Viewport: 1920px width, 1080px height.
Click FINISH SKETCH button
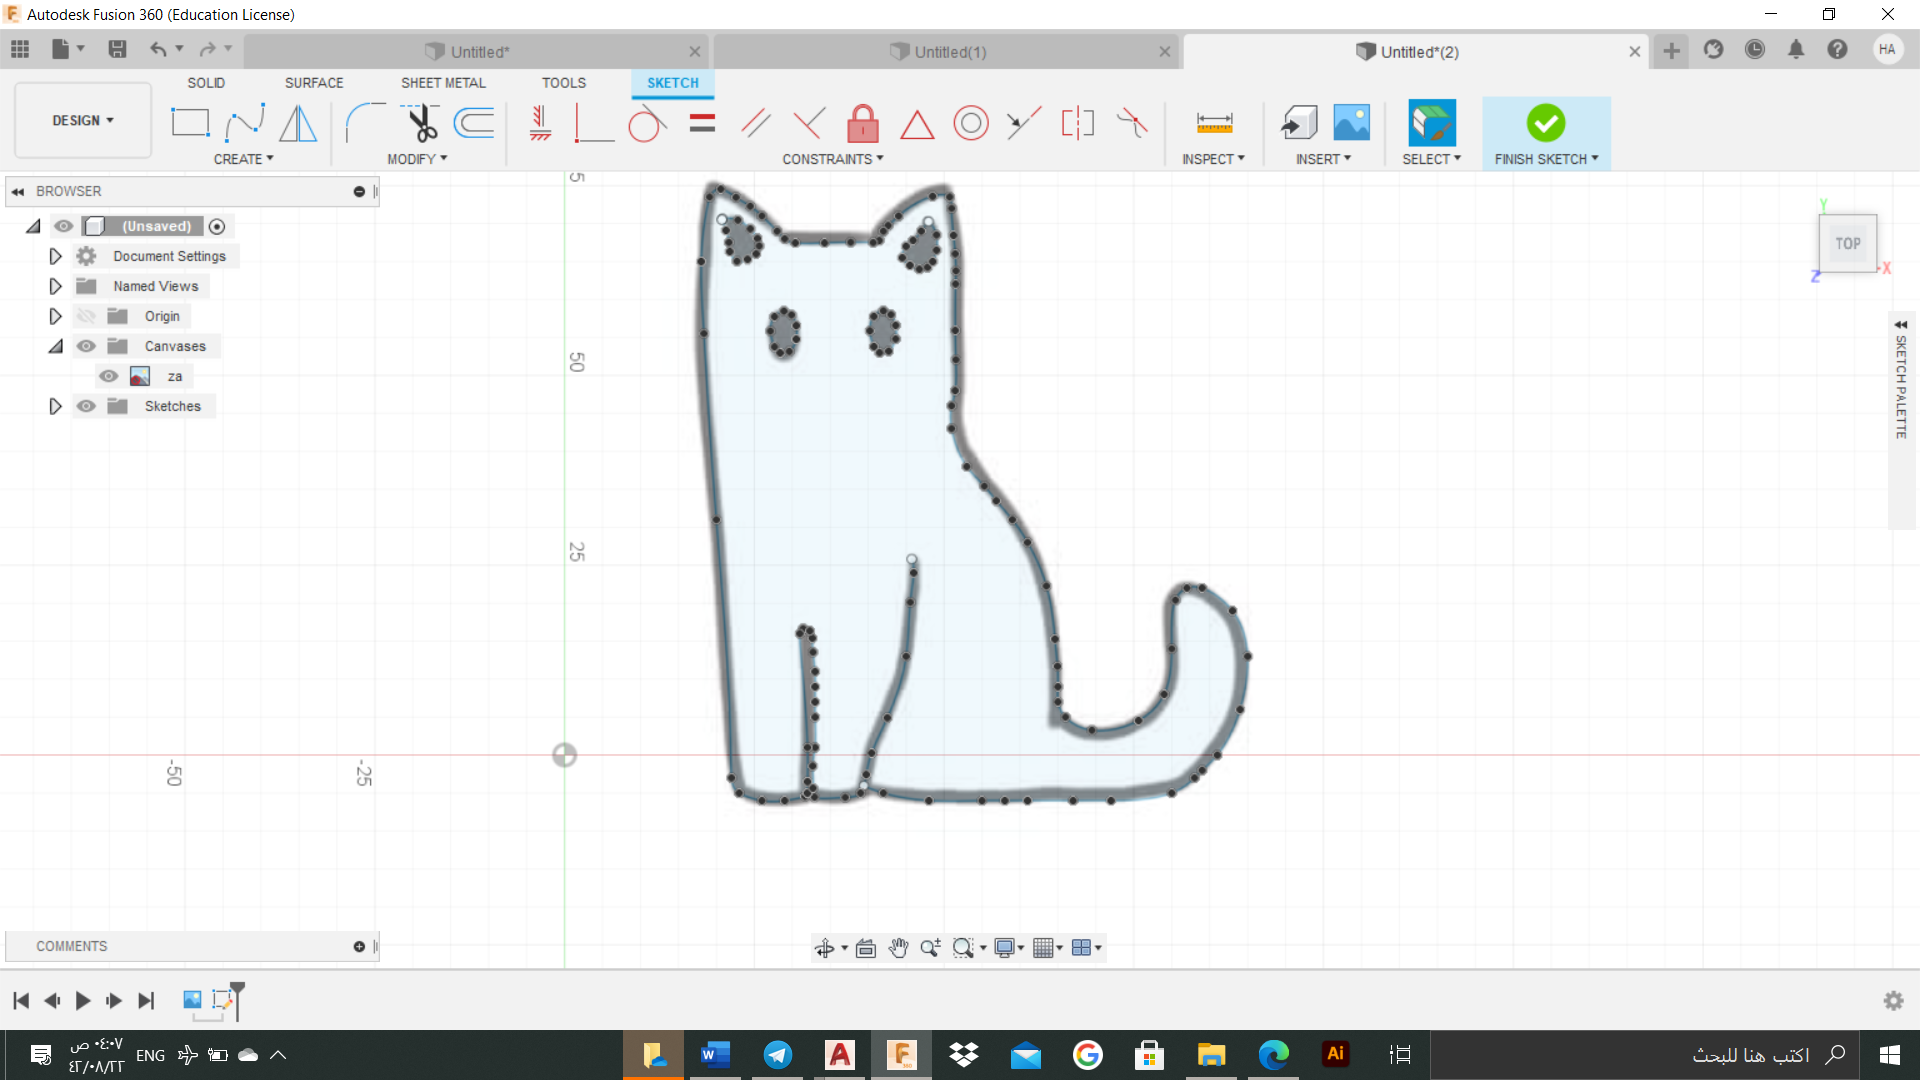point(1546,133)
